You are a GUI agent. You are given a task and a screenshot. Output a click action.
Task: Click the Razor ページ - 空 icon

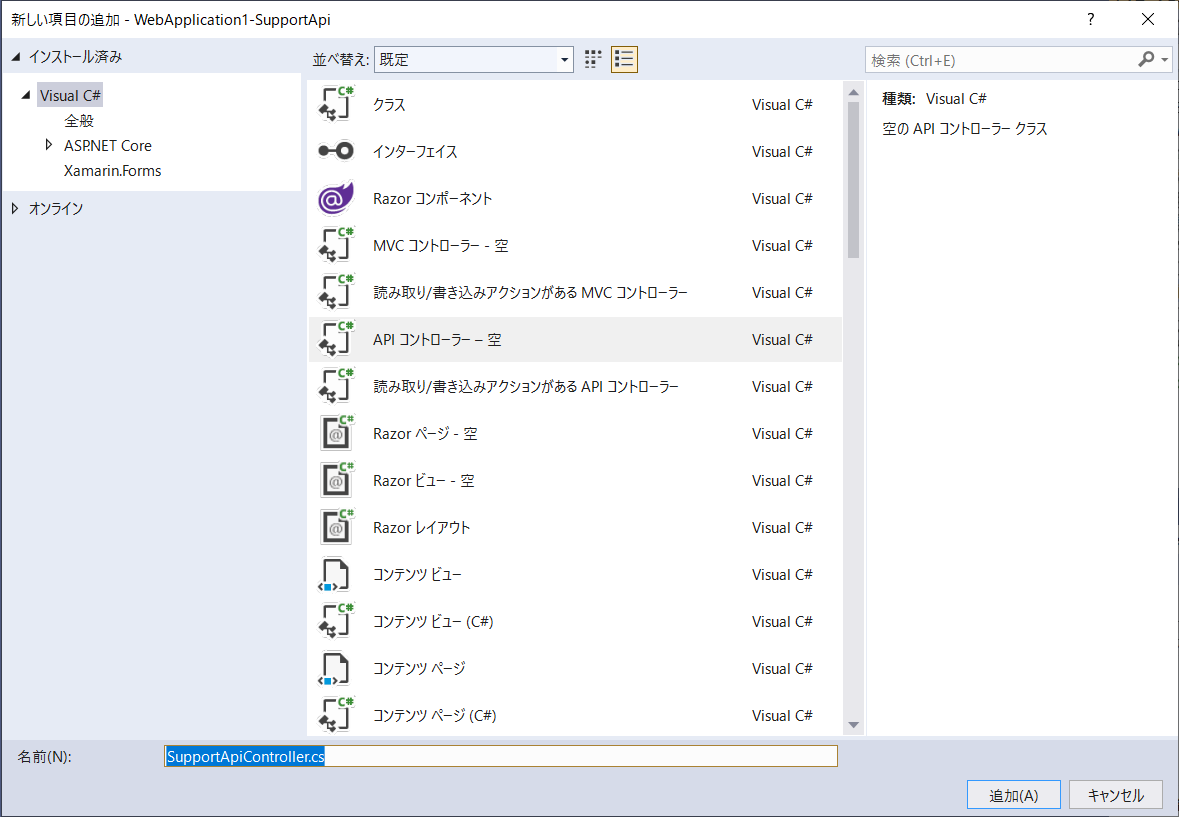336,433
